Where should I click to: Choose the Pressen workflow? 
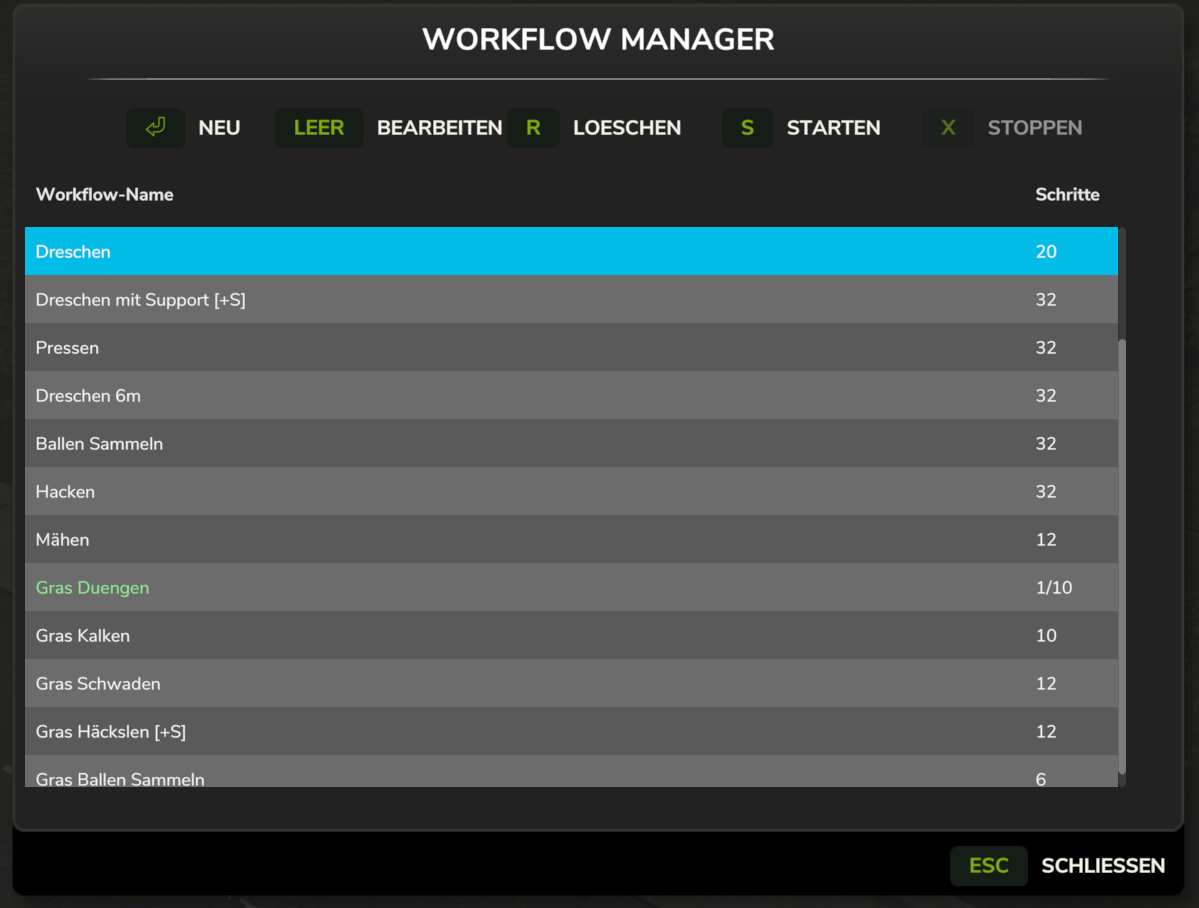[571, 348]
